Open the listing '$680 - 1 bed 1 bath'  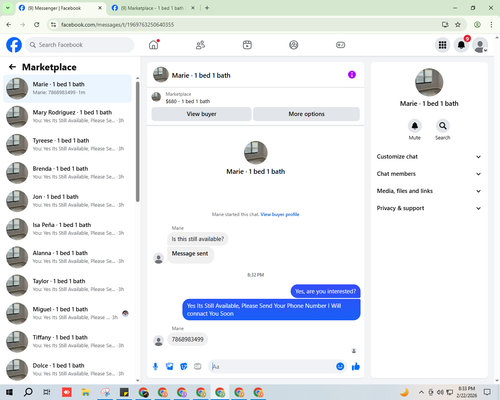pos(188,101)
